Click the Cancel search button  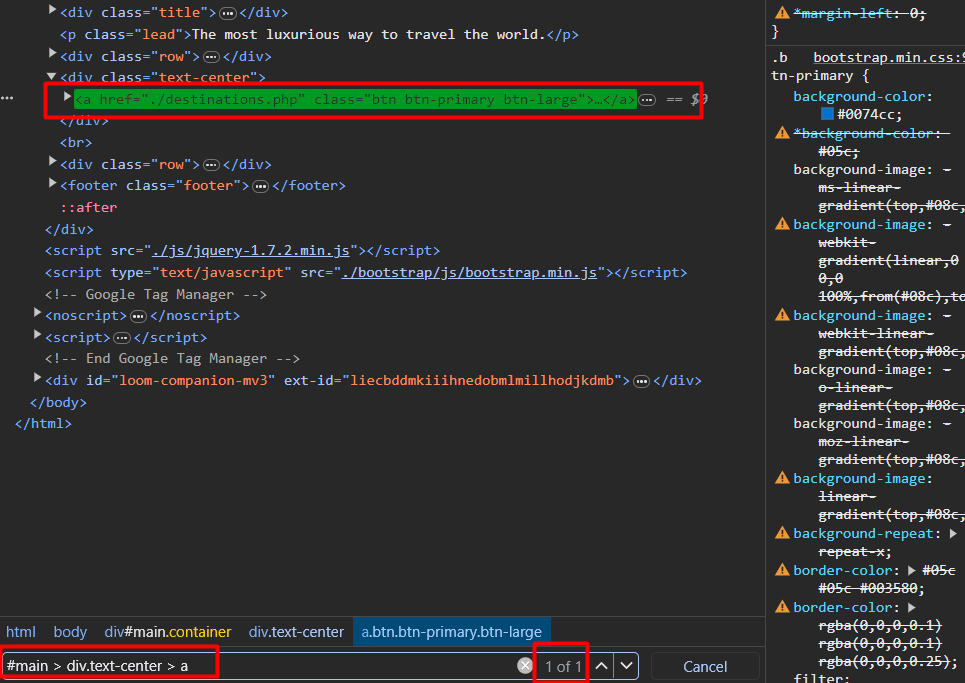point(705,667)
